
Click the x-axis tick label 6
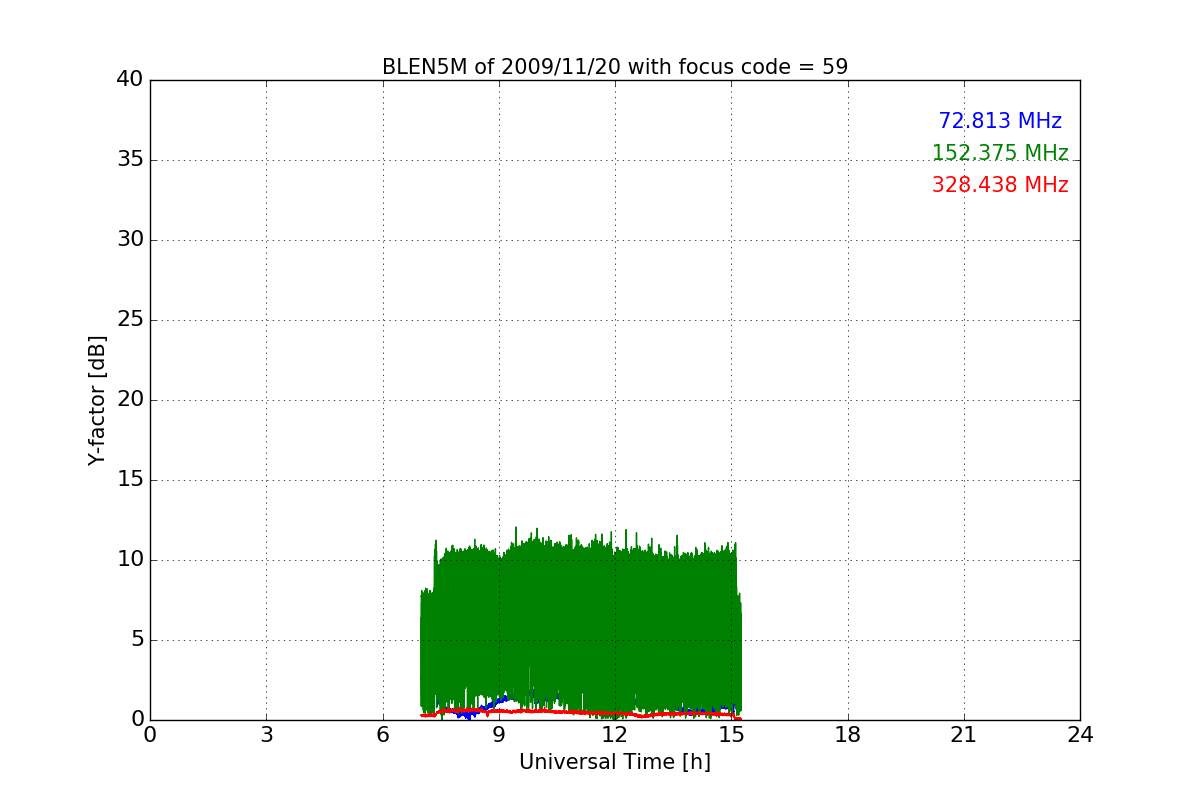tap(382, 735)
